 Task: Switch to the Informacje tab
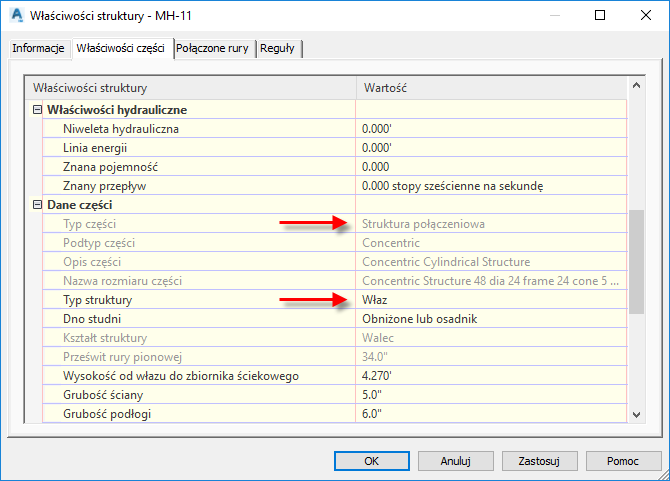tap(38, 48)
